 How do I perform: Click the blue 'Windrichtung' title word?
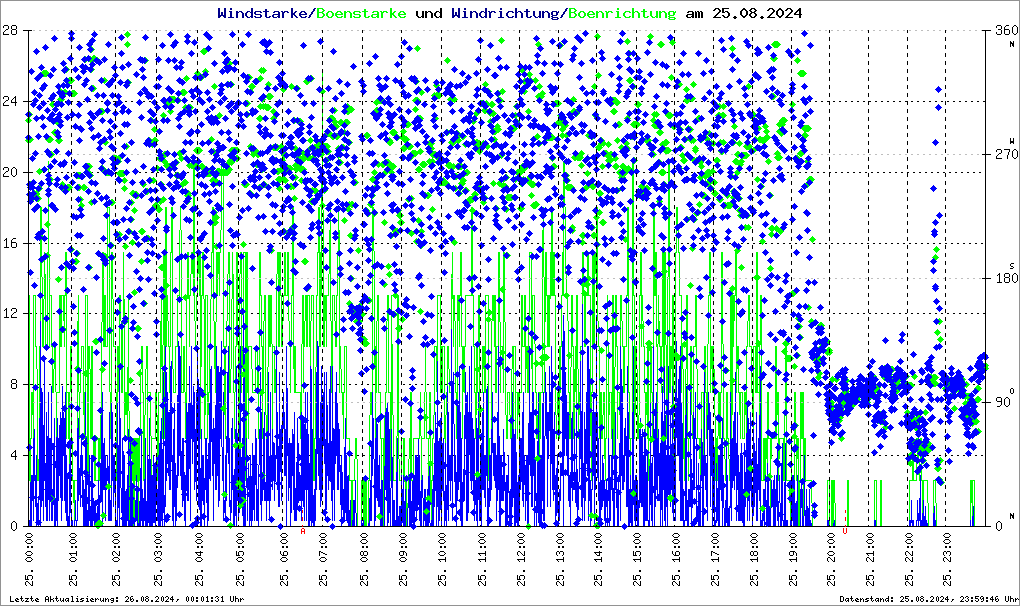pos(505,14)
